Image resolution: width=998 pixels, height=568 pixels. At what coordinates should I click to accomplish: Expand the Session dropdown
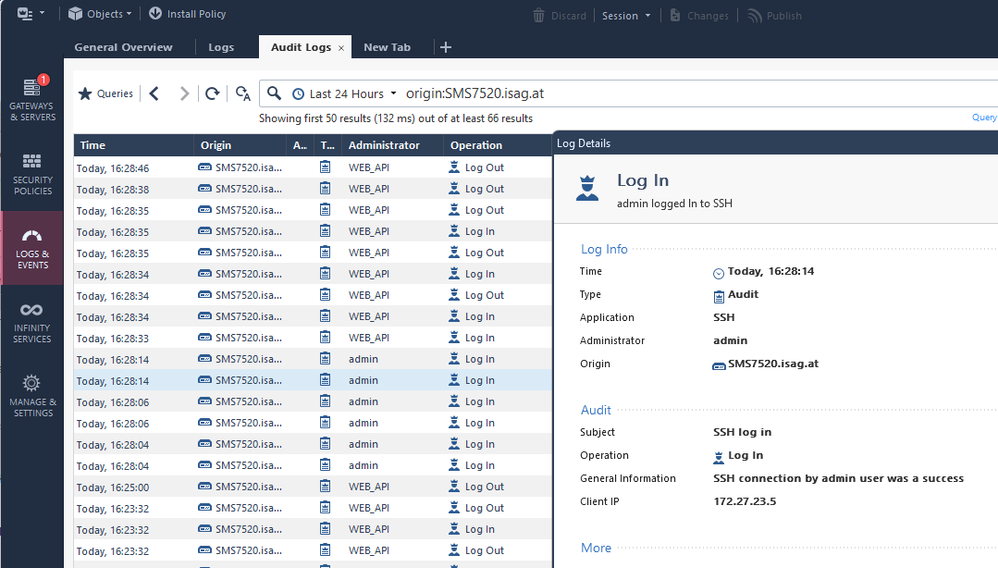pyautogui.click(x=626, y=16)
